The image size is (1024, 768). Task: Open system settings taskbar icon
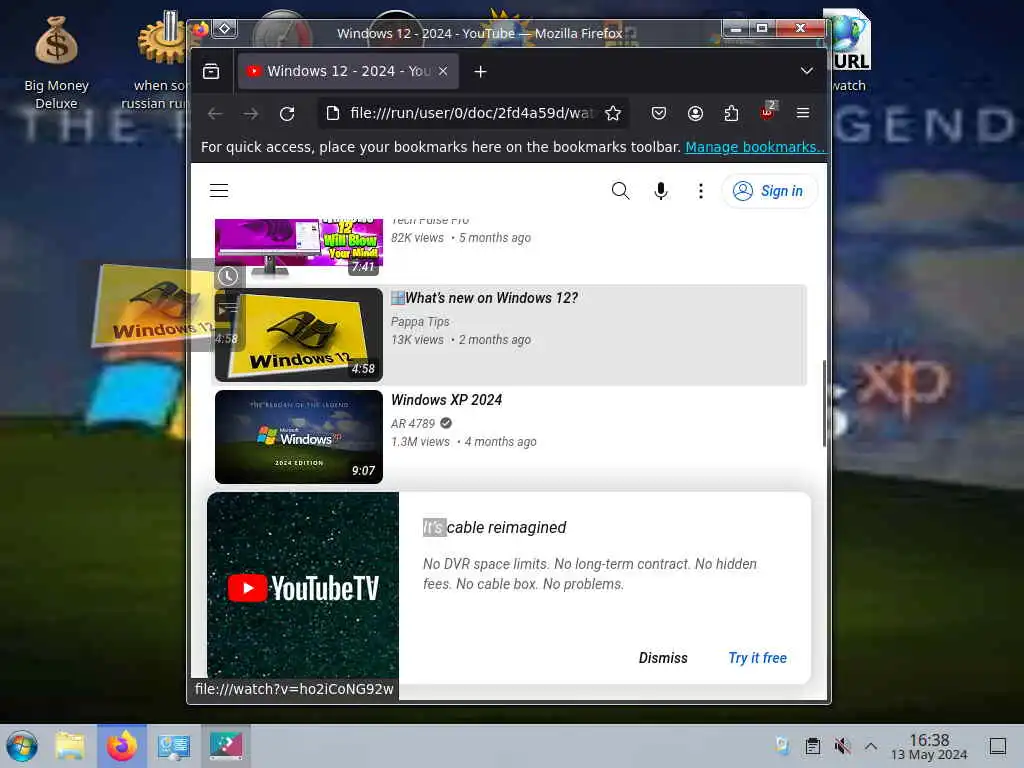click(x=174, y=746)
